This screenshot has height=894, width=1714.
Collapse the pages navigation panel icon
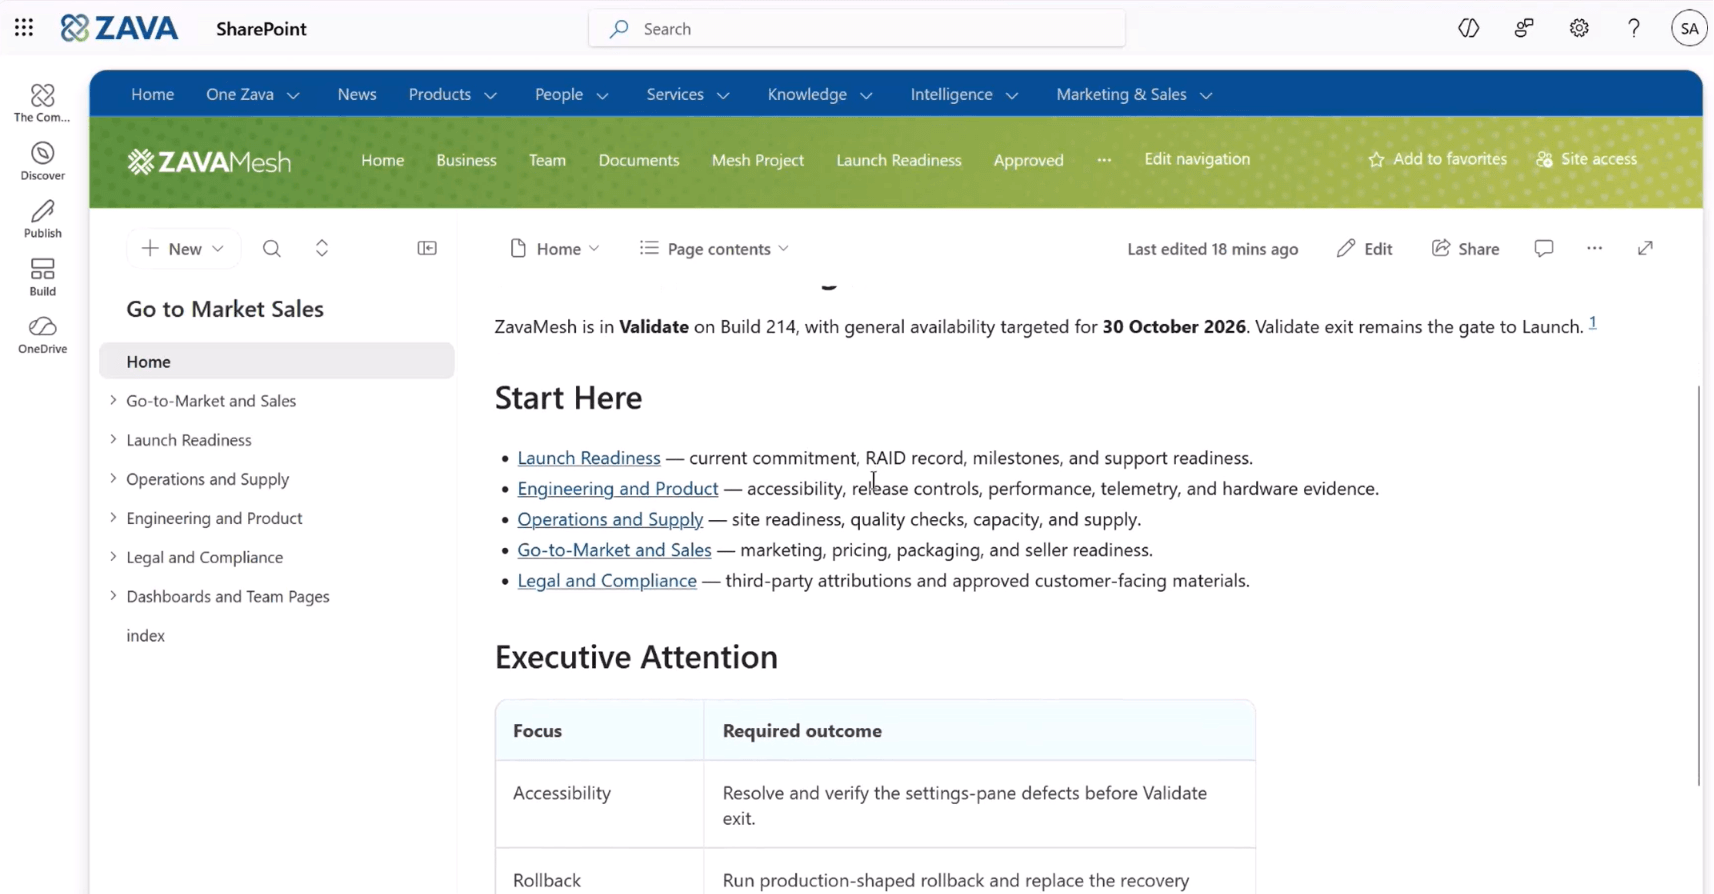coord(427,248)
